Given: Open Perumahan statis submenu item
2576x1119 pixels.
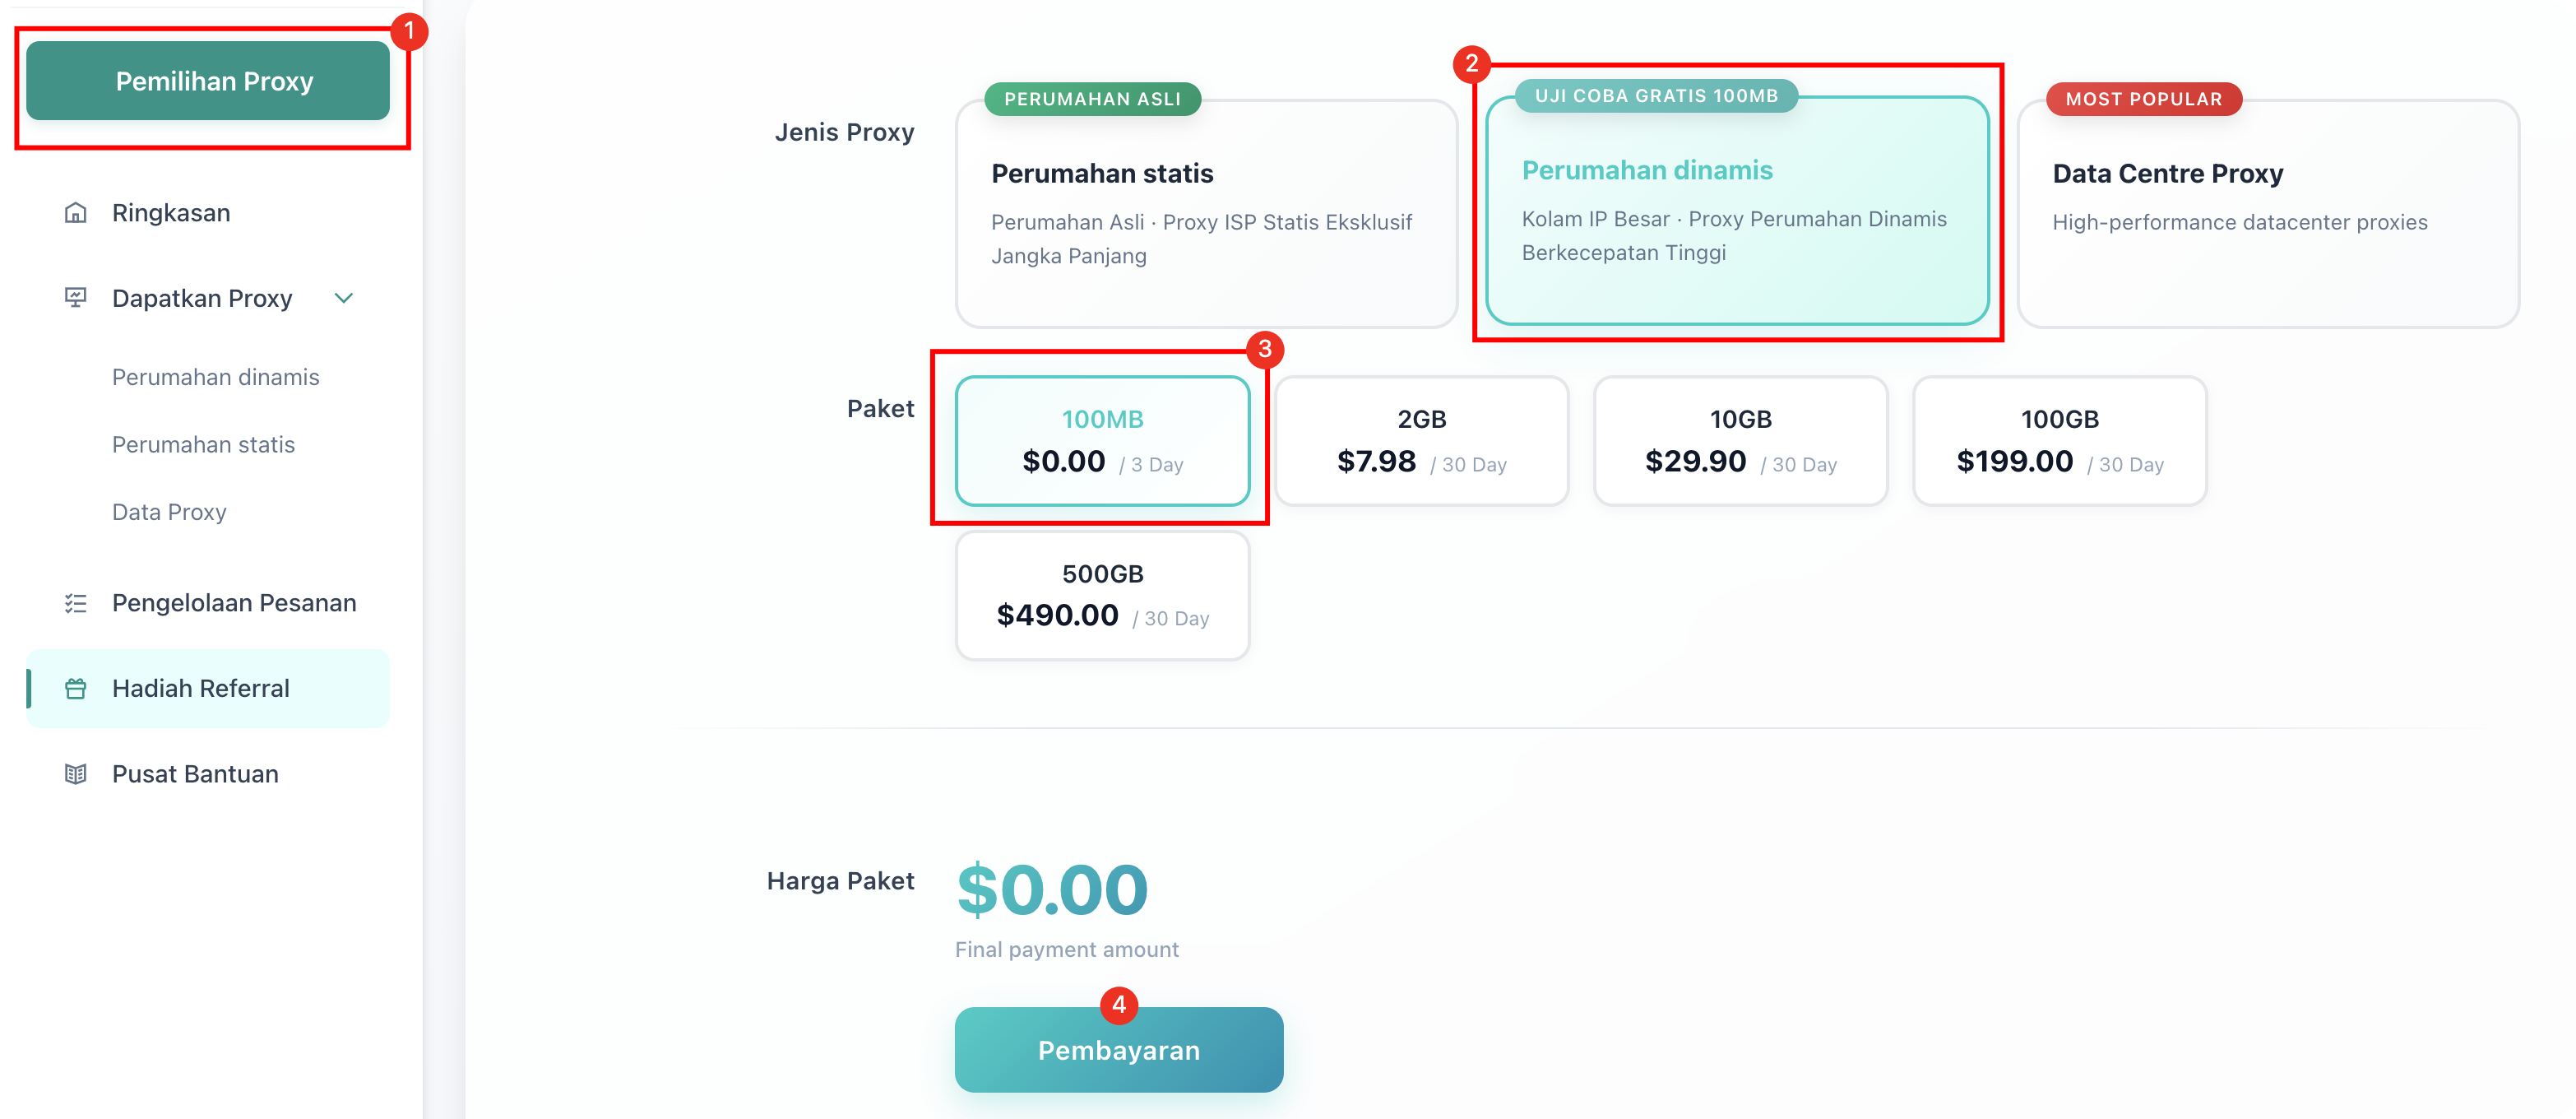Looking at the screenshot, I should coord(203,444).
